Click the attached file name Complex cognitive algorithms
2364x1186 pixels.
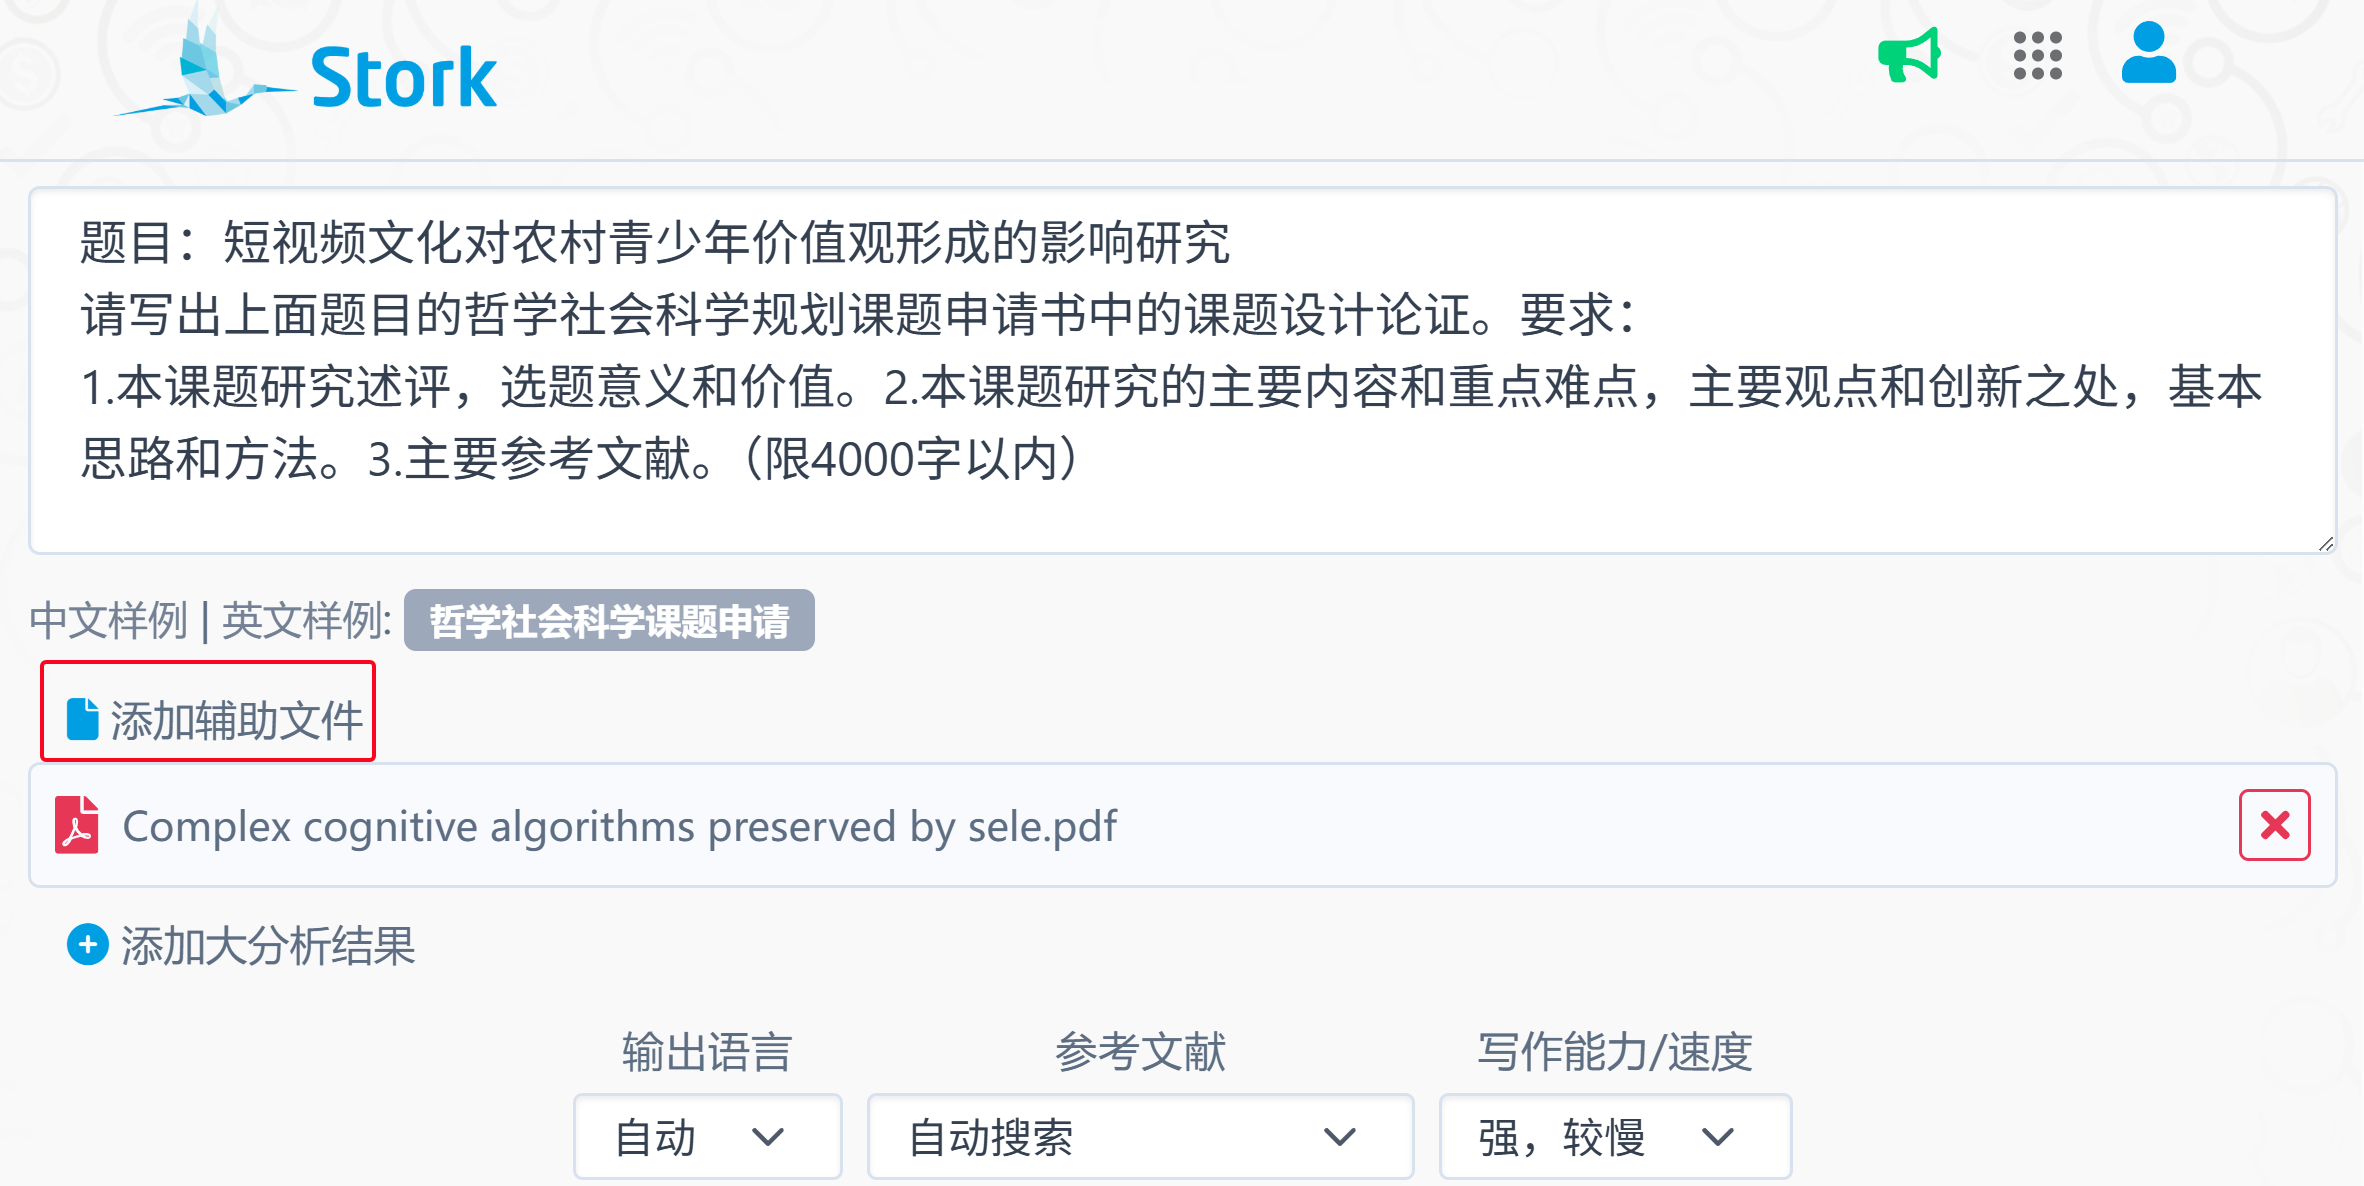(619, 826)
